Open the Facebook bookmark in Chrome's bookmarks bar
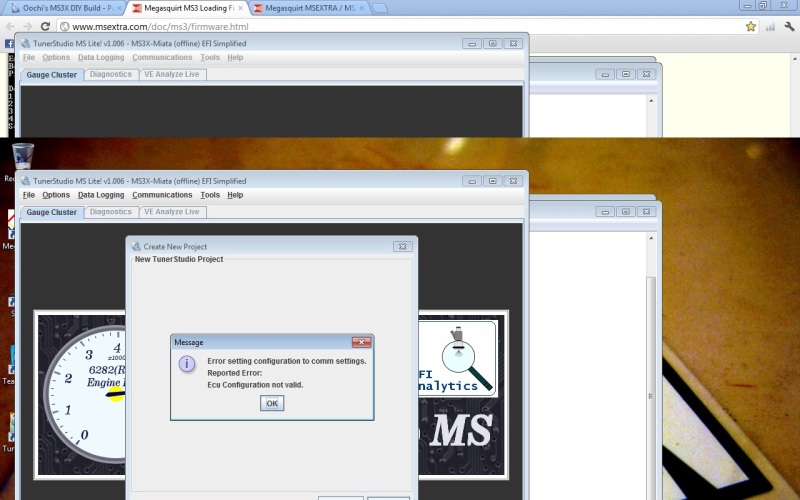Viewport: 800px width, 500px height. click(x=9, y=44)
